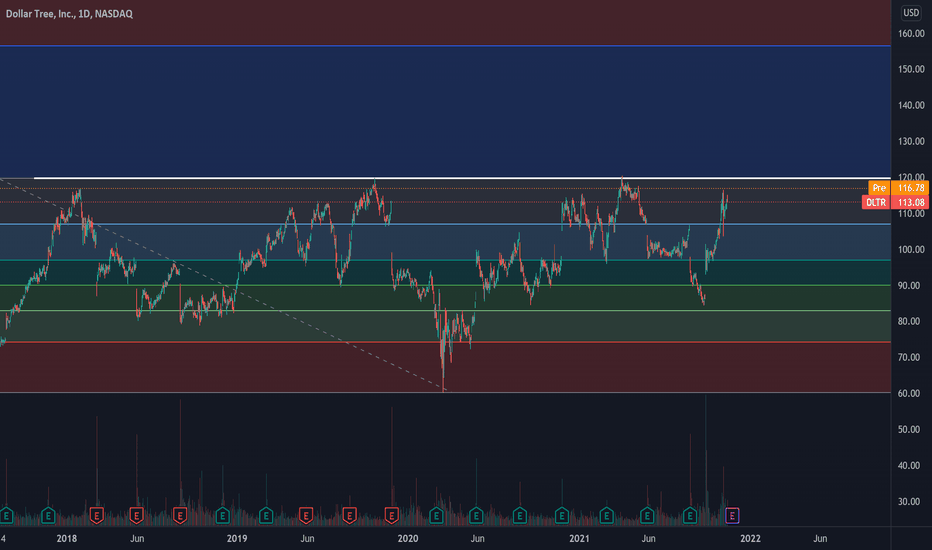
Task: Click the 160.00 price axis label
Action: click(911, 34)
